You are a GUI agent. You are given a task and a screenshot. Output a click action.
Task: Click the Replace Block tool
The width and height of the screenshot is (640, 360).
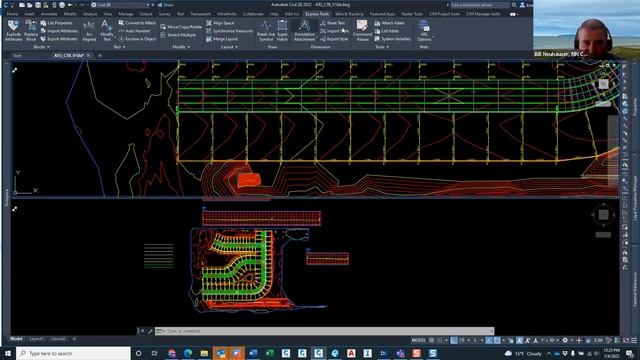[31, 31]
